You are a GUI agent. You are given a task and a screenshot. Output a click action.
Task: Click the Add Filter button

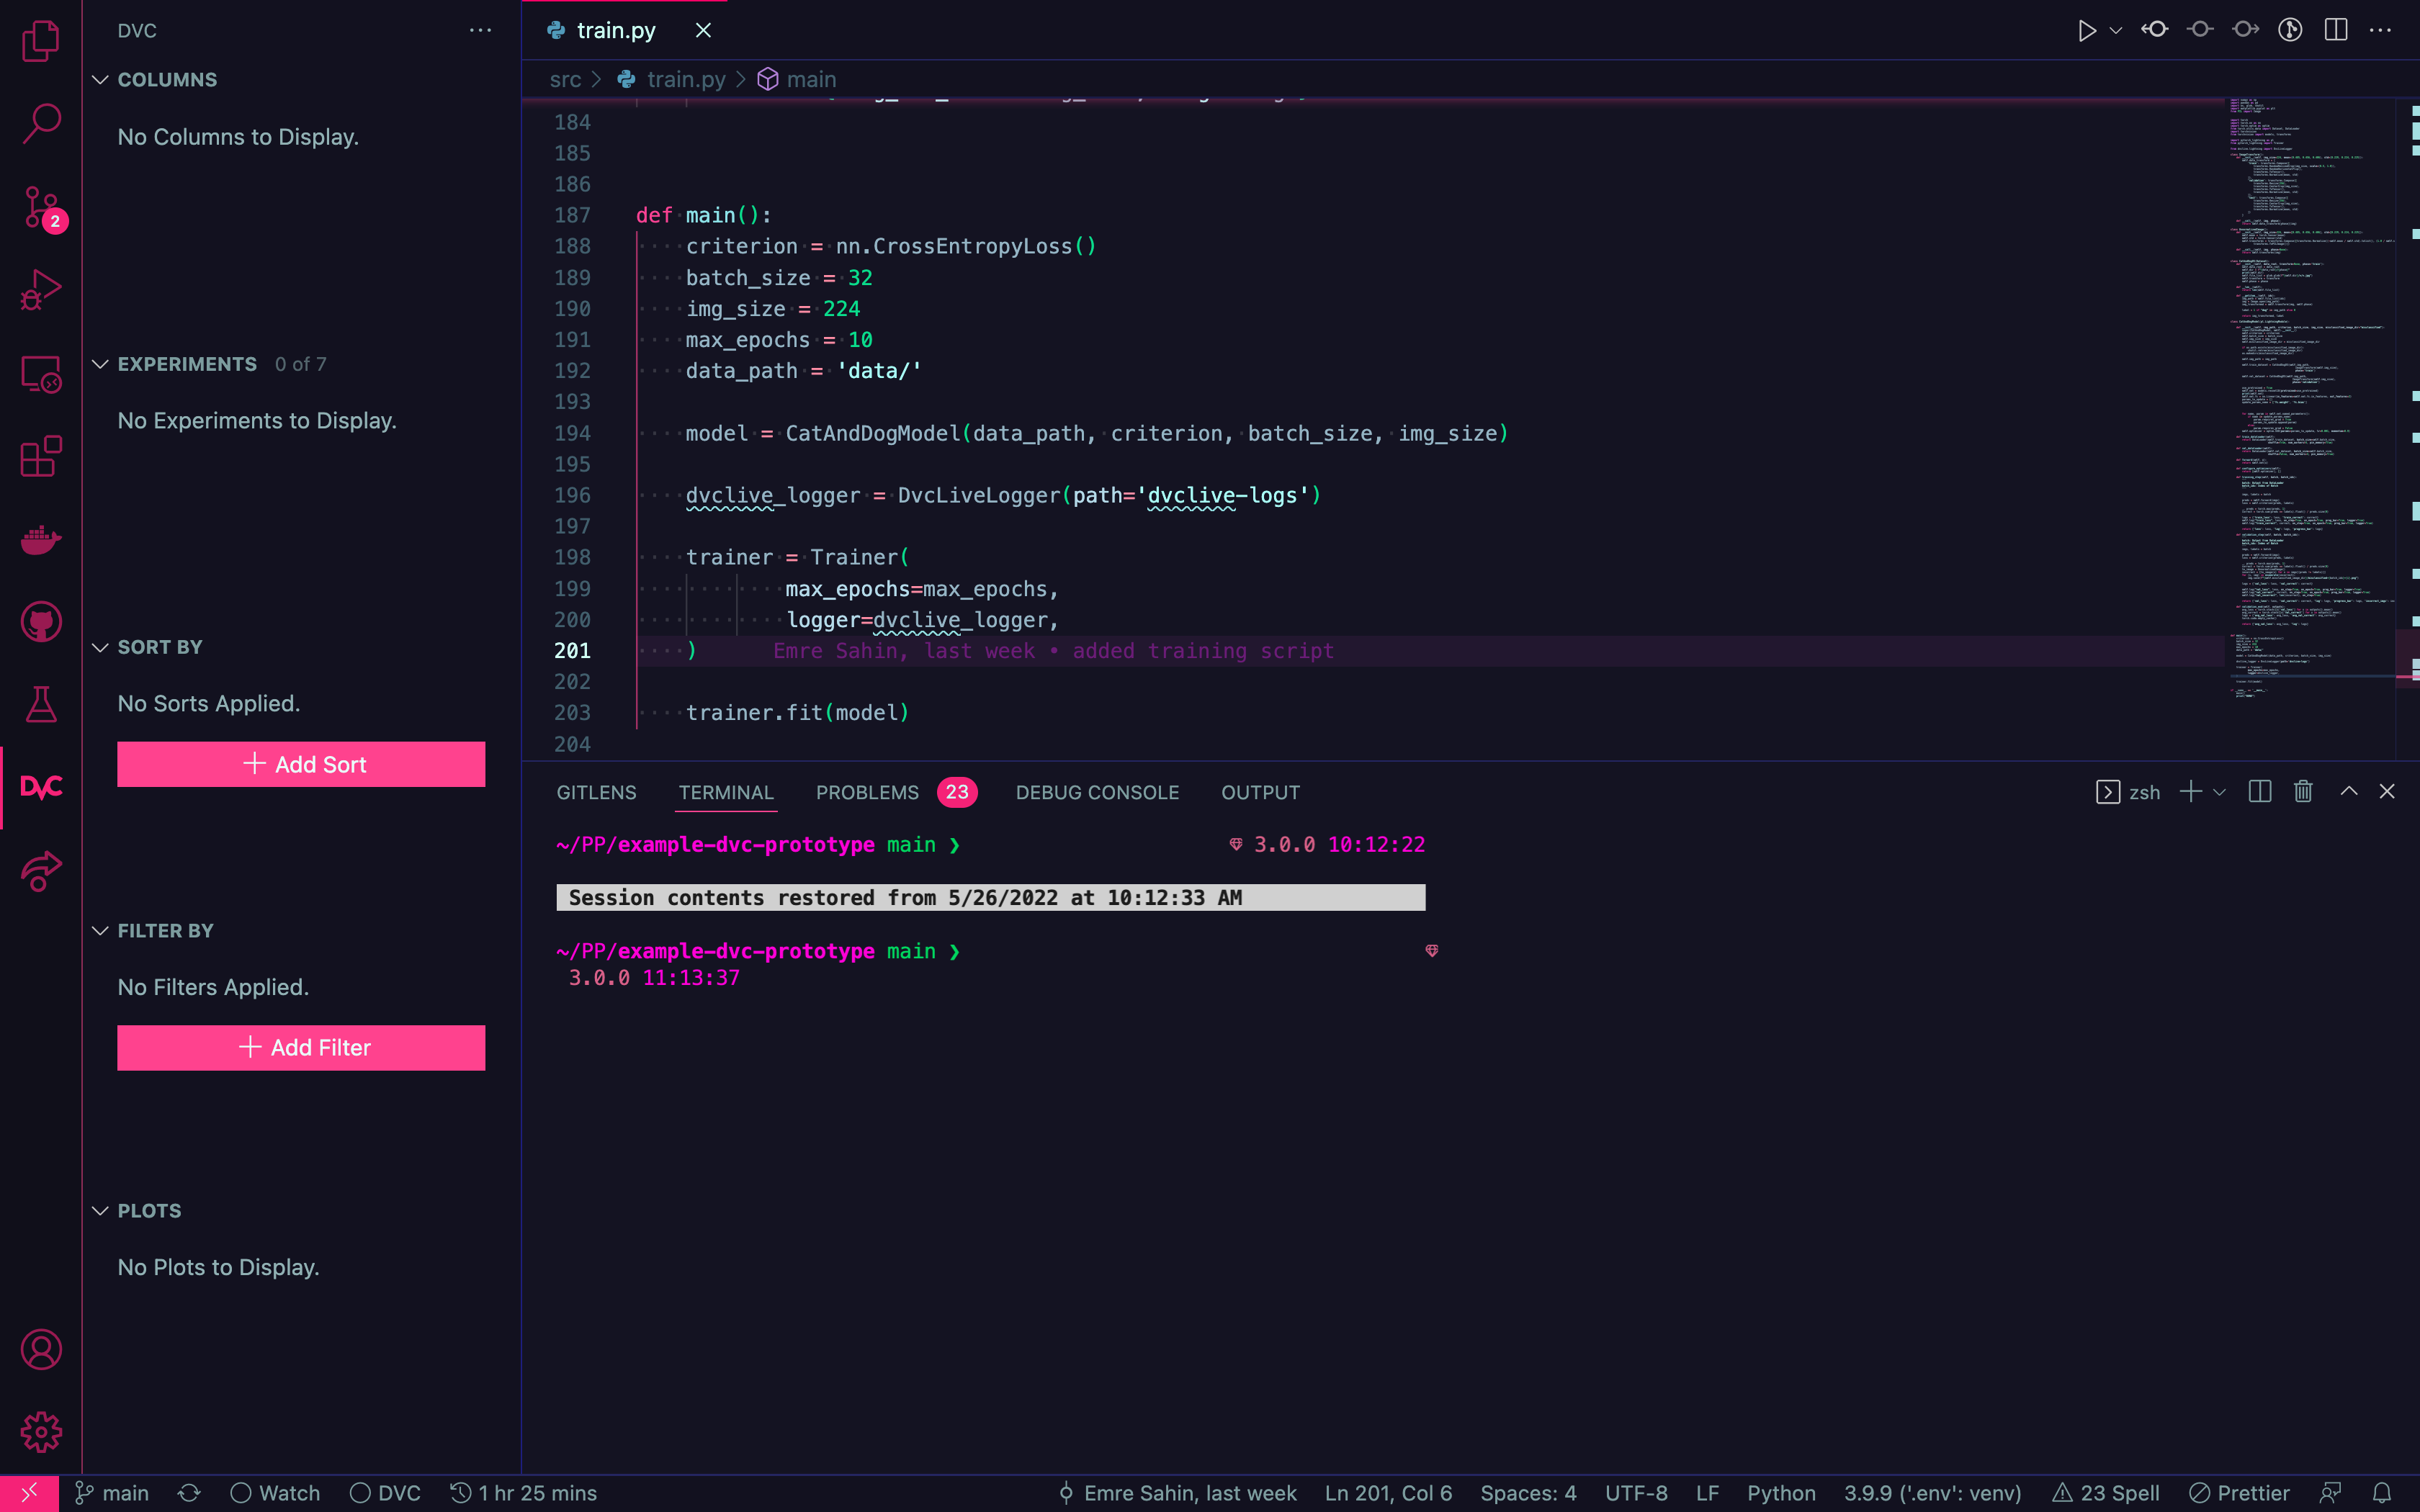[x=301, y=1047]
